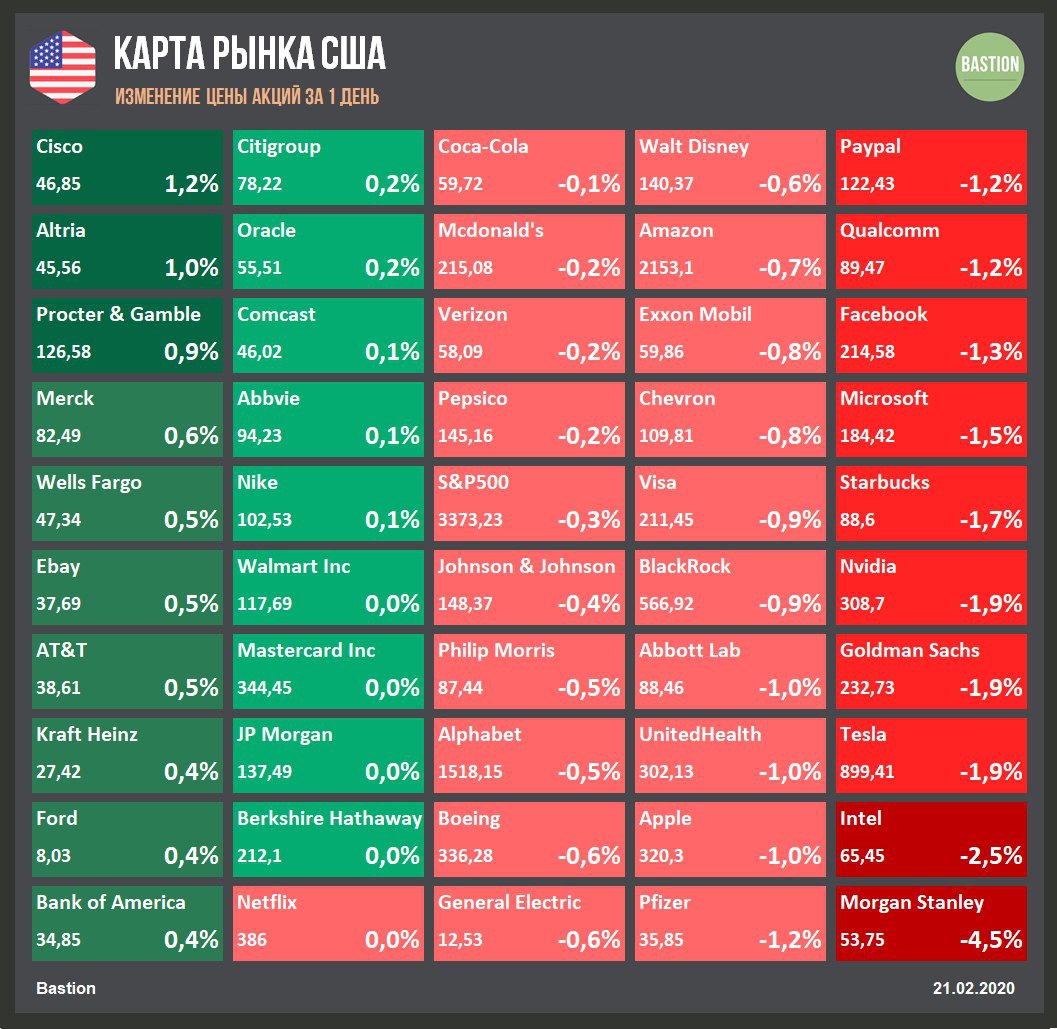Click the Walt Disney tile
The image size is (1057, 1029).
click(x=730, y=167)
